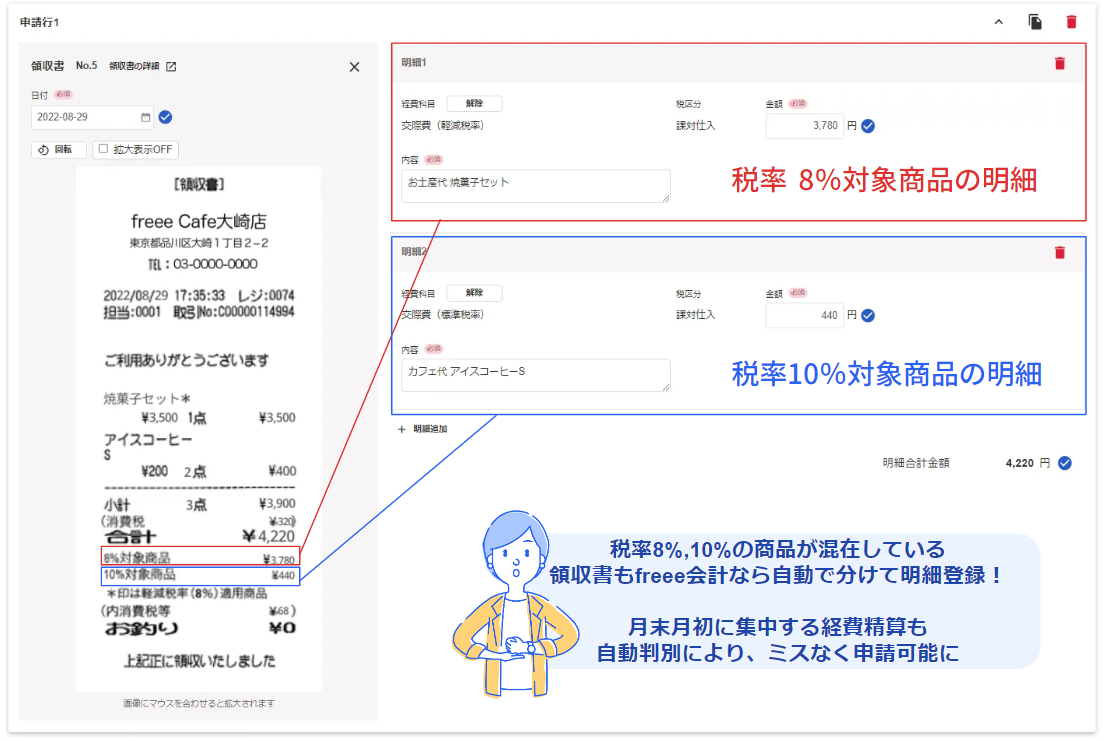Copy the 申請行1 application row
The height and width of the screenshot is (741, 1106).
coord(1035,21)
